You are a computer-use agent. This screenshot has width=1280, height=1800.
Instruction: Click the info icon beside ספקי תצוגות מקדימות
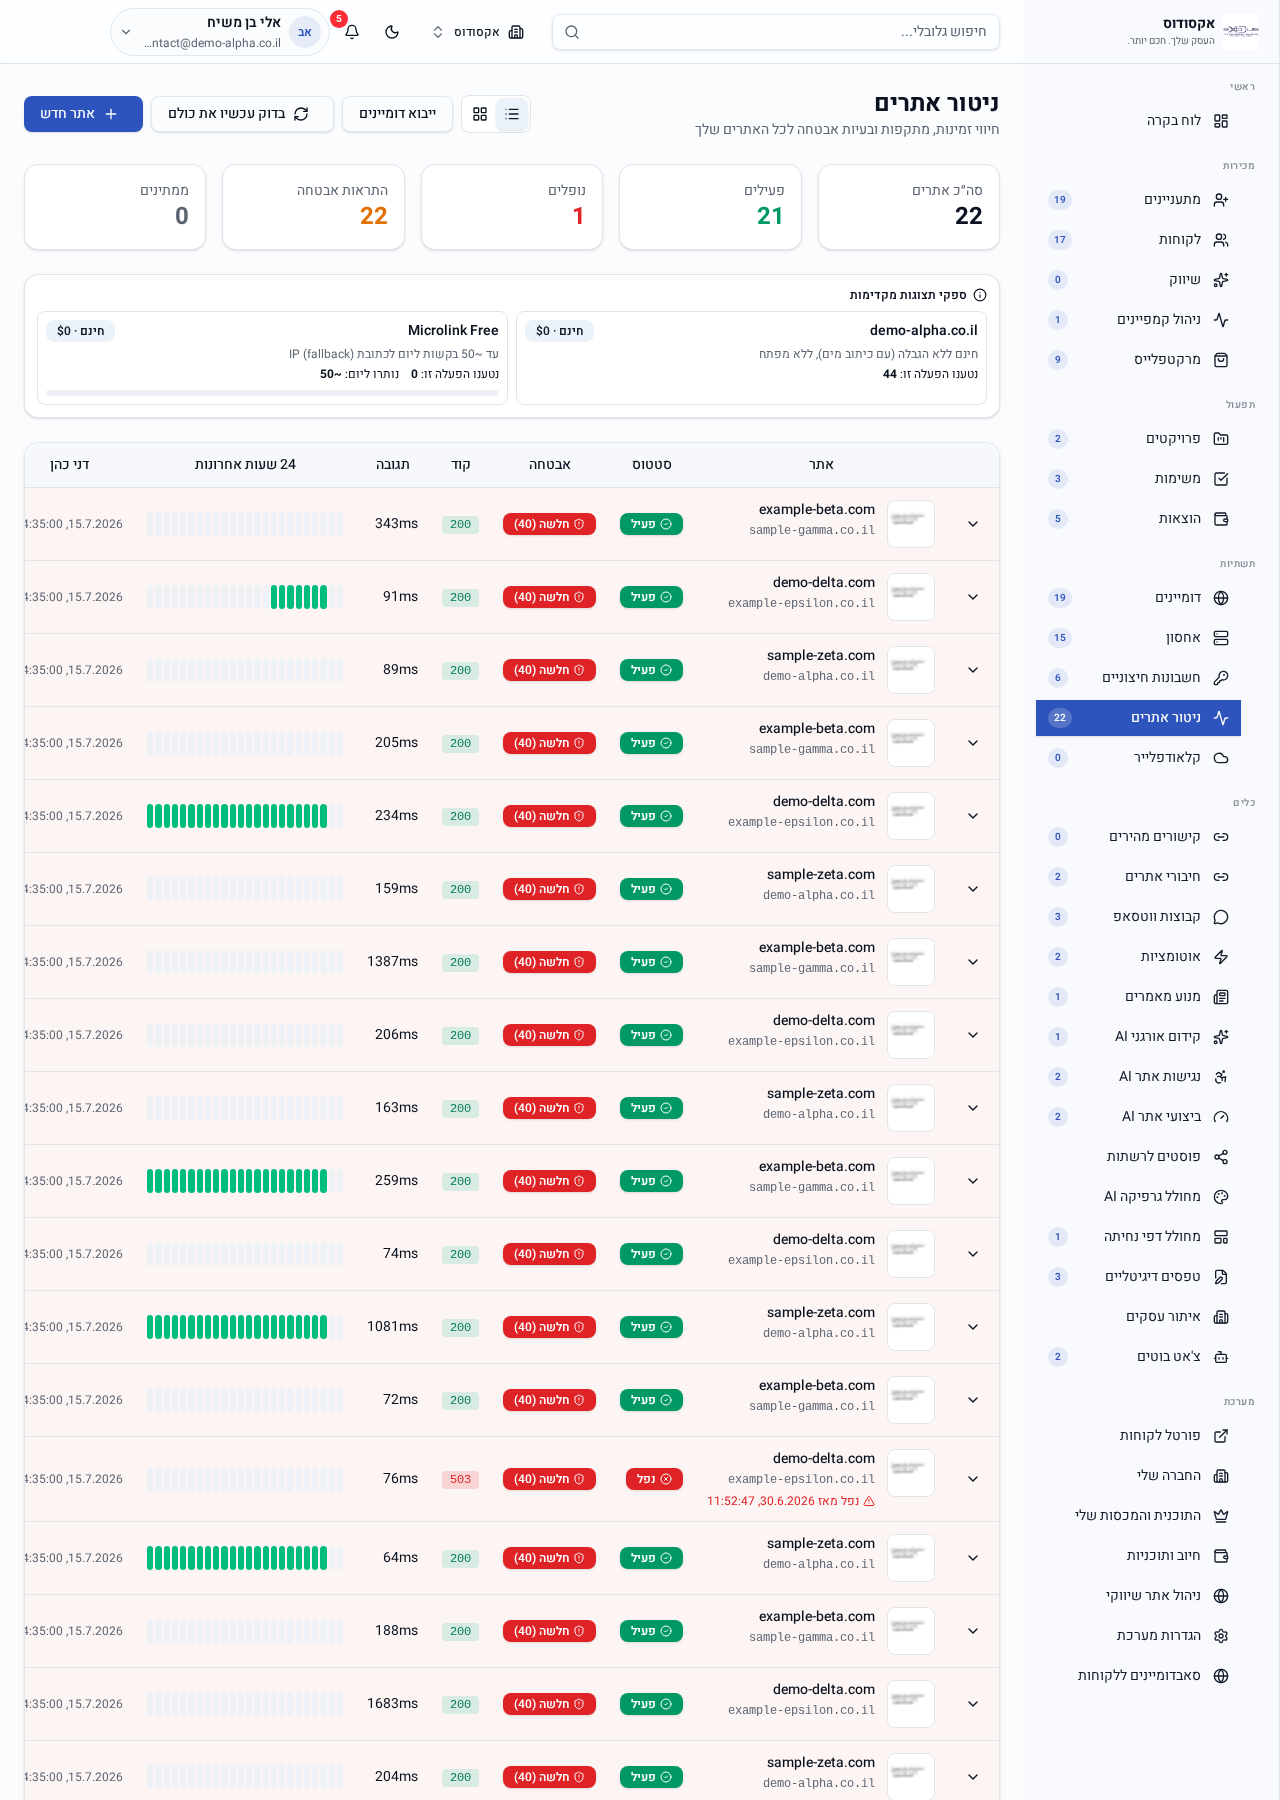(x=980, y=295)
